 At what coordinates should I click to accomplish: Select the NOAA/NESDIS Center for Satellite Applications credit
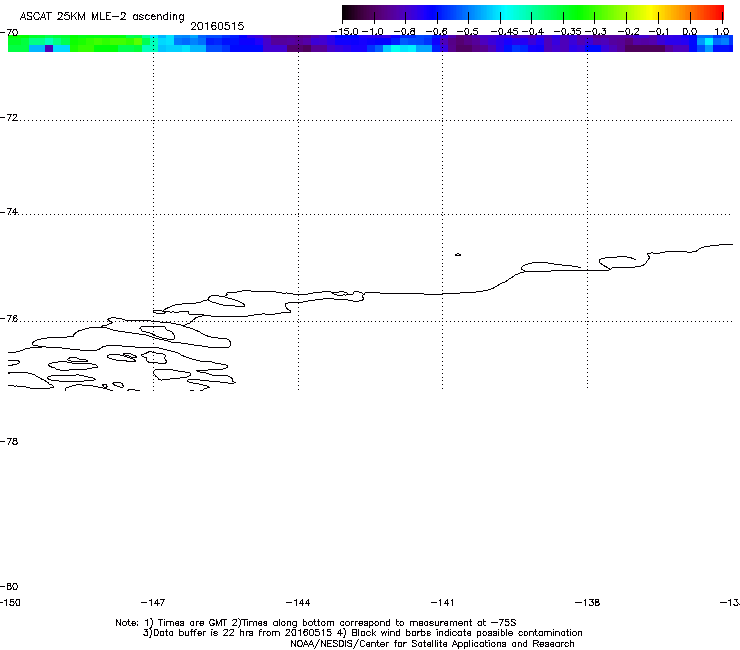(432, 644)
